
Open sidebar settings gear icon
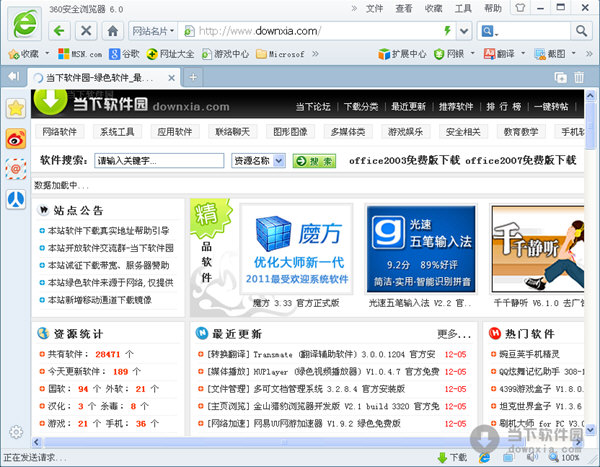click(x=16, y=432)
